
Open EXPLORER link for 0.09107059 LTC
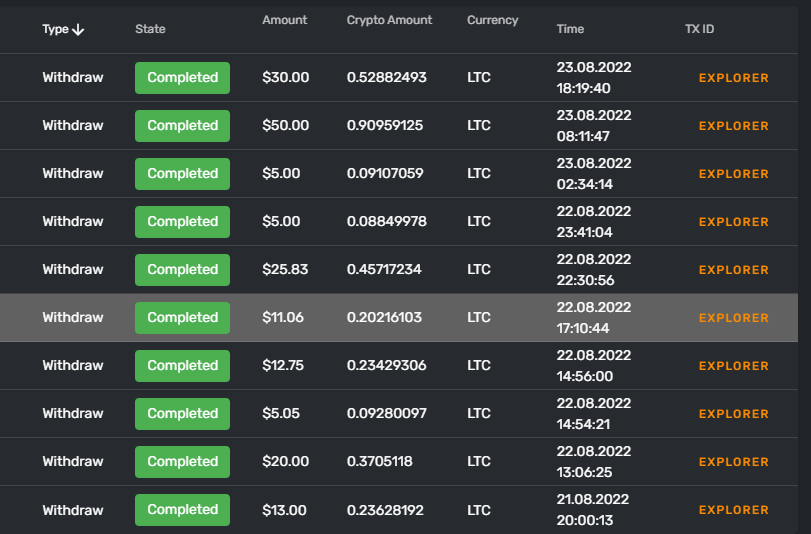click(733, 174)
